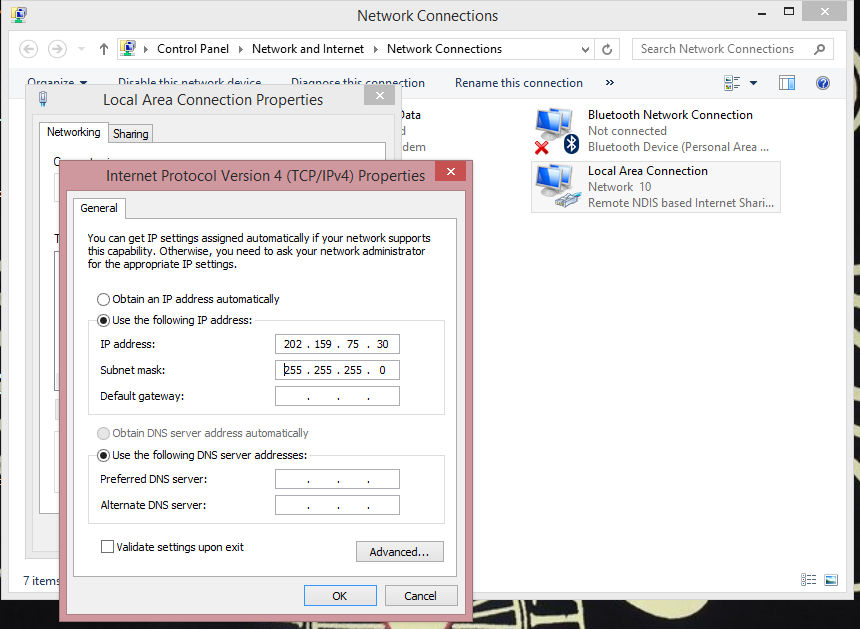
Task: Click Not connected status text
Action: click(627, 131)
